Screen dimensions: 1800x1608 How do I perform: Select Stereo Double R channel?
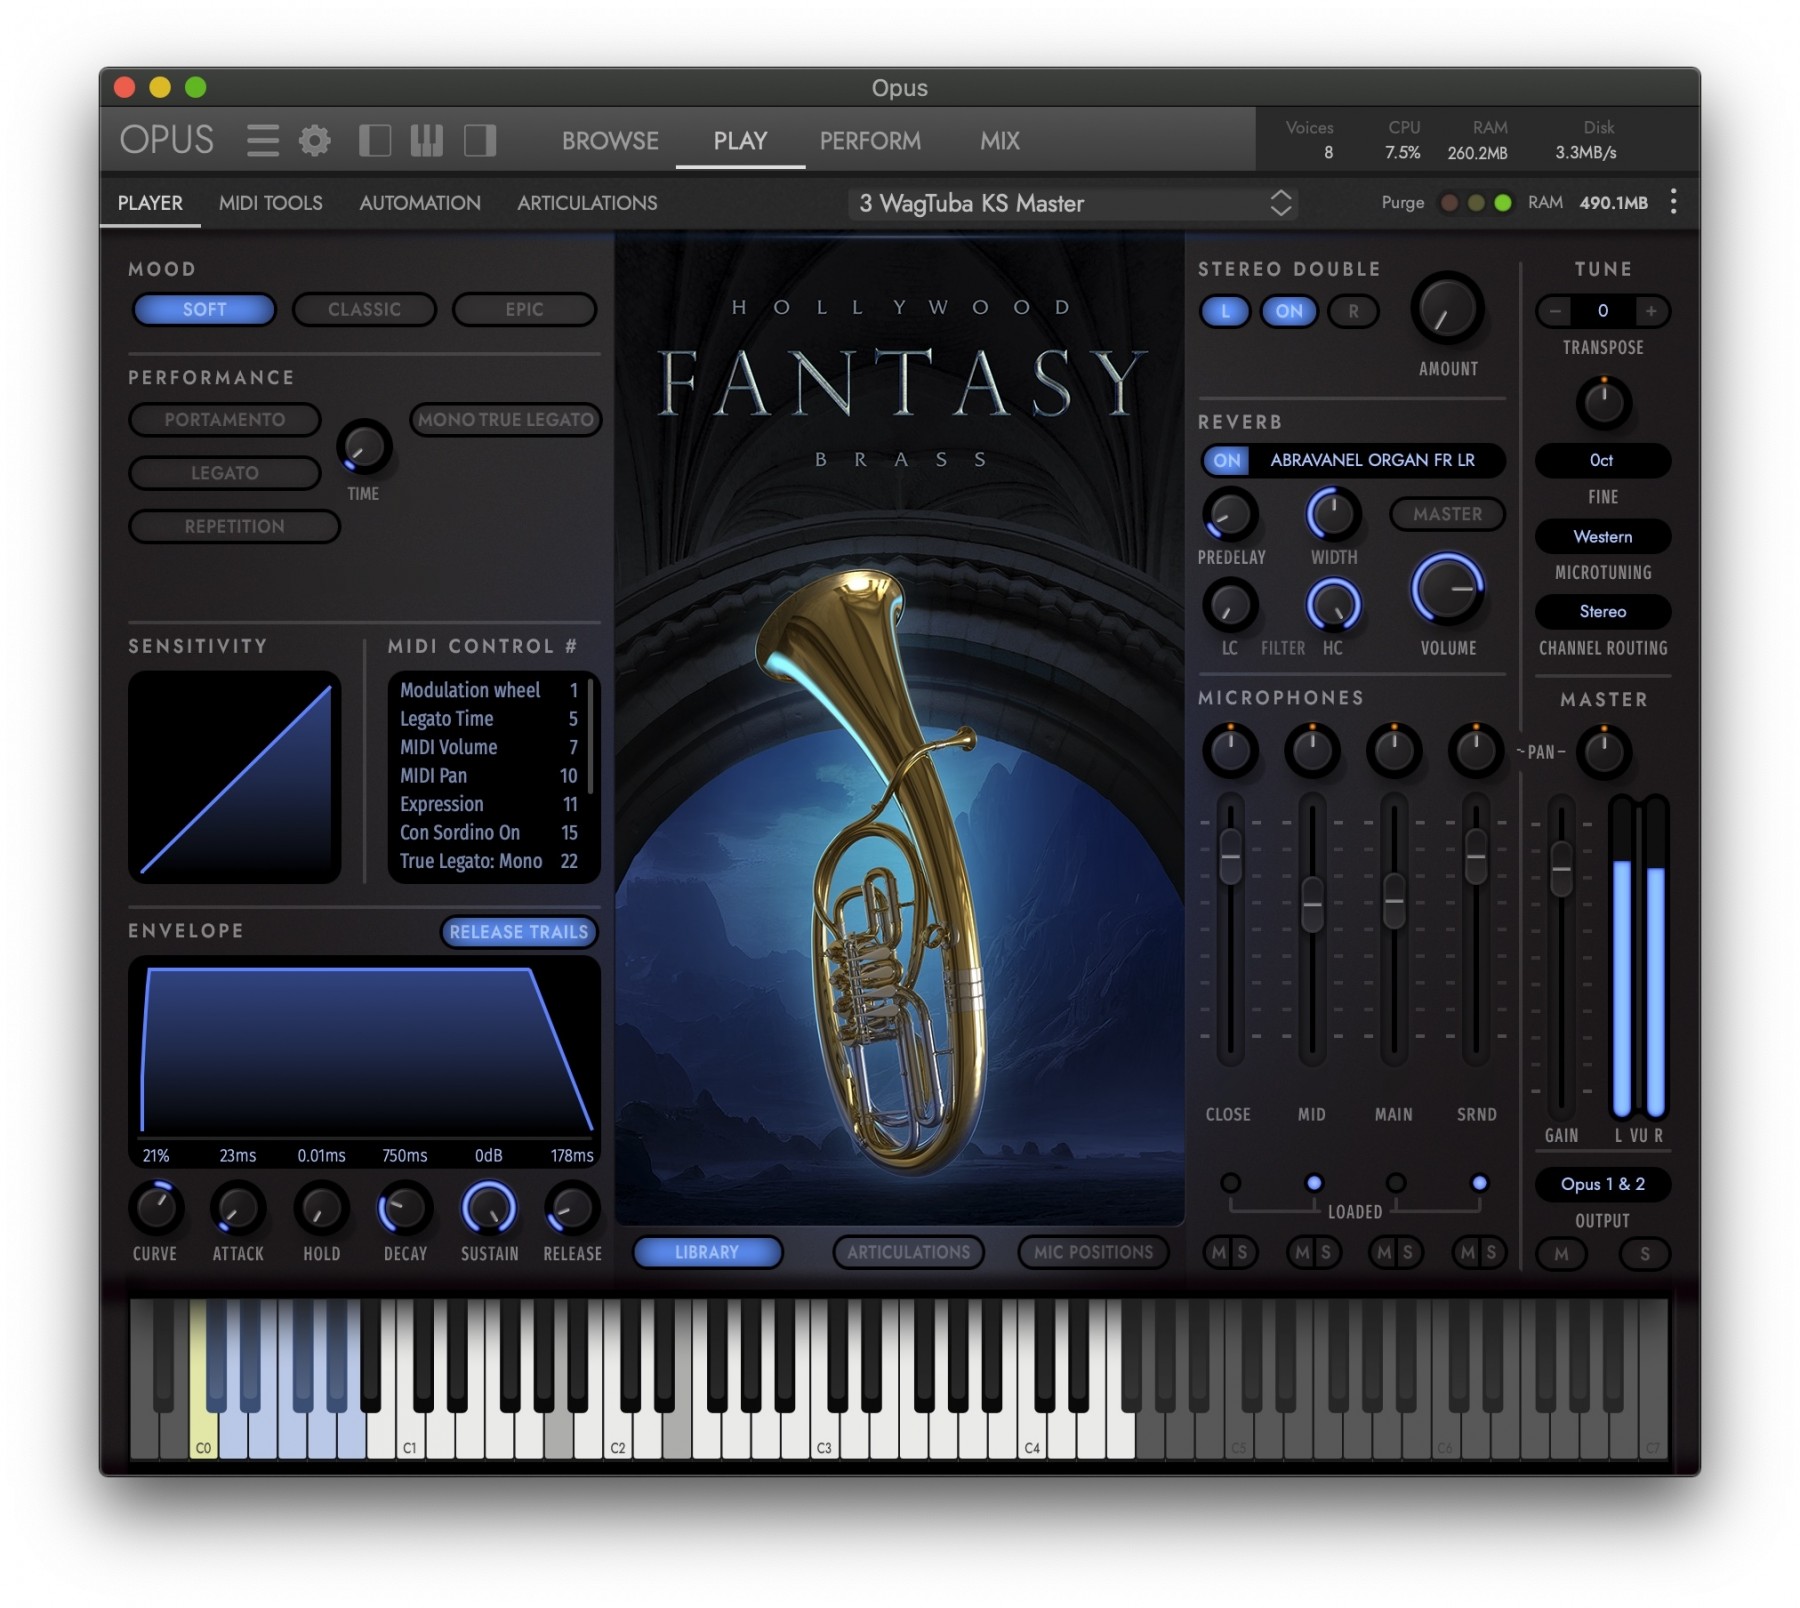coord(1353,311)
